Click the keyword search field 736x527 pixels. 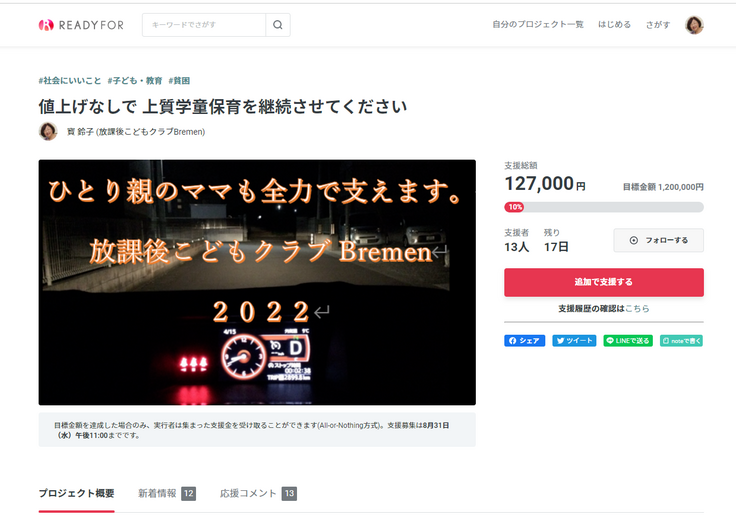click(204, 25)
